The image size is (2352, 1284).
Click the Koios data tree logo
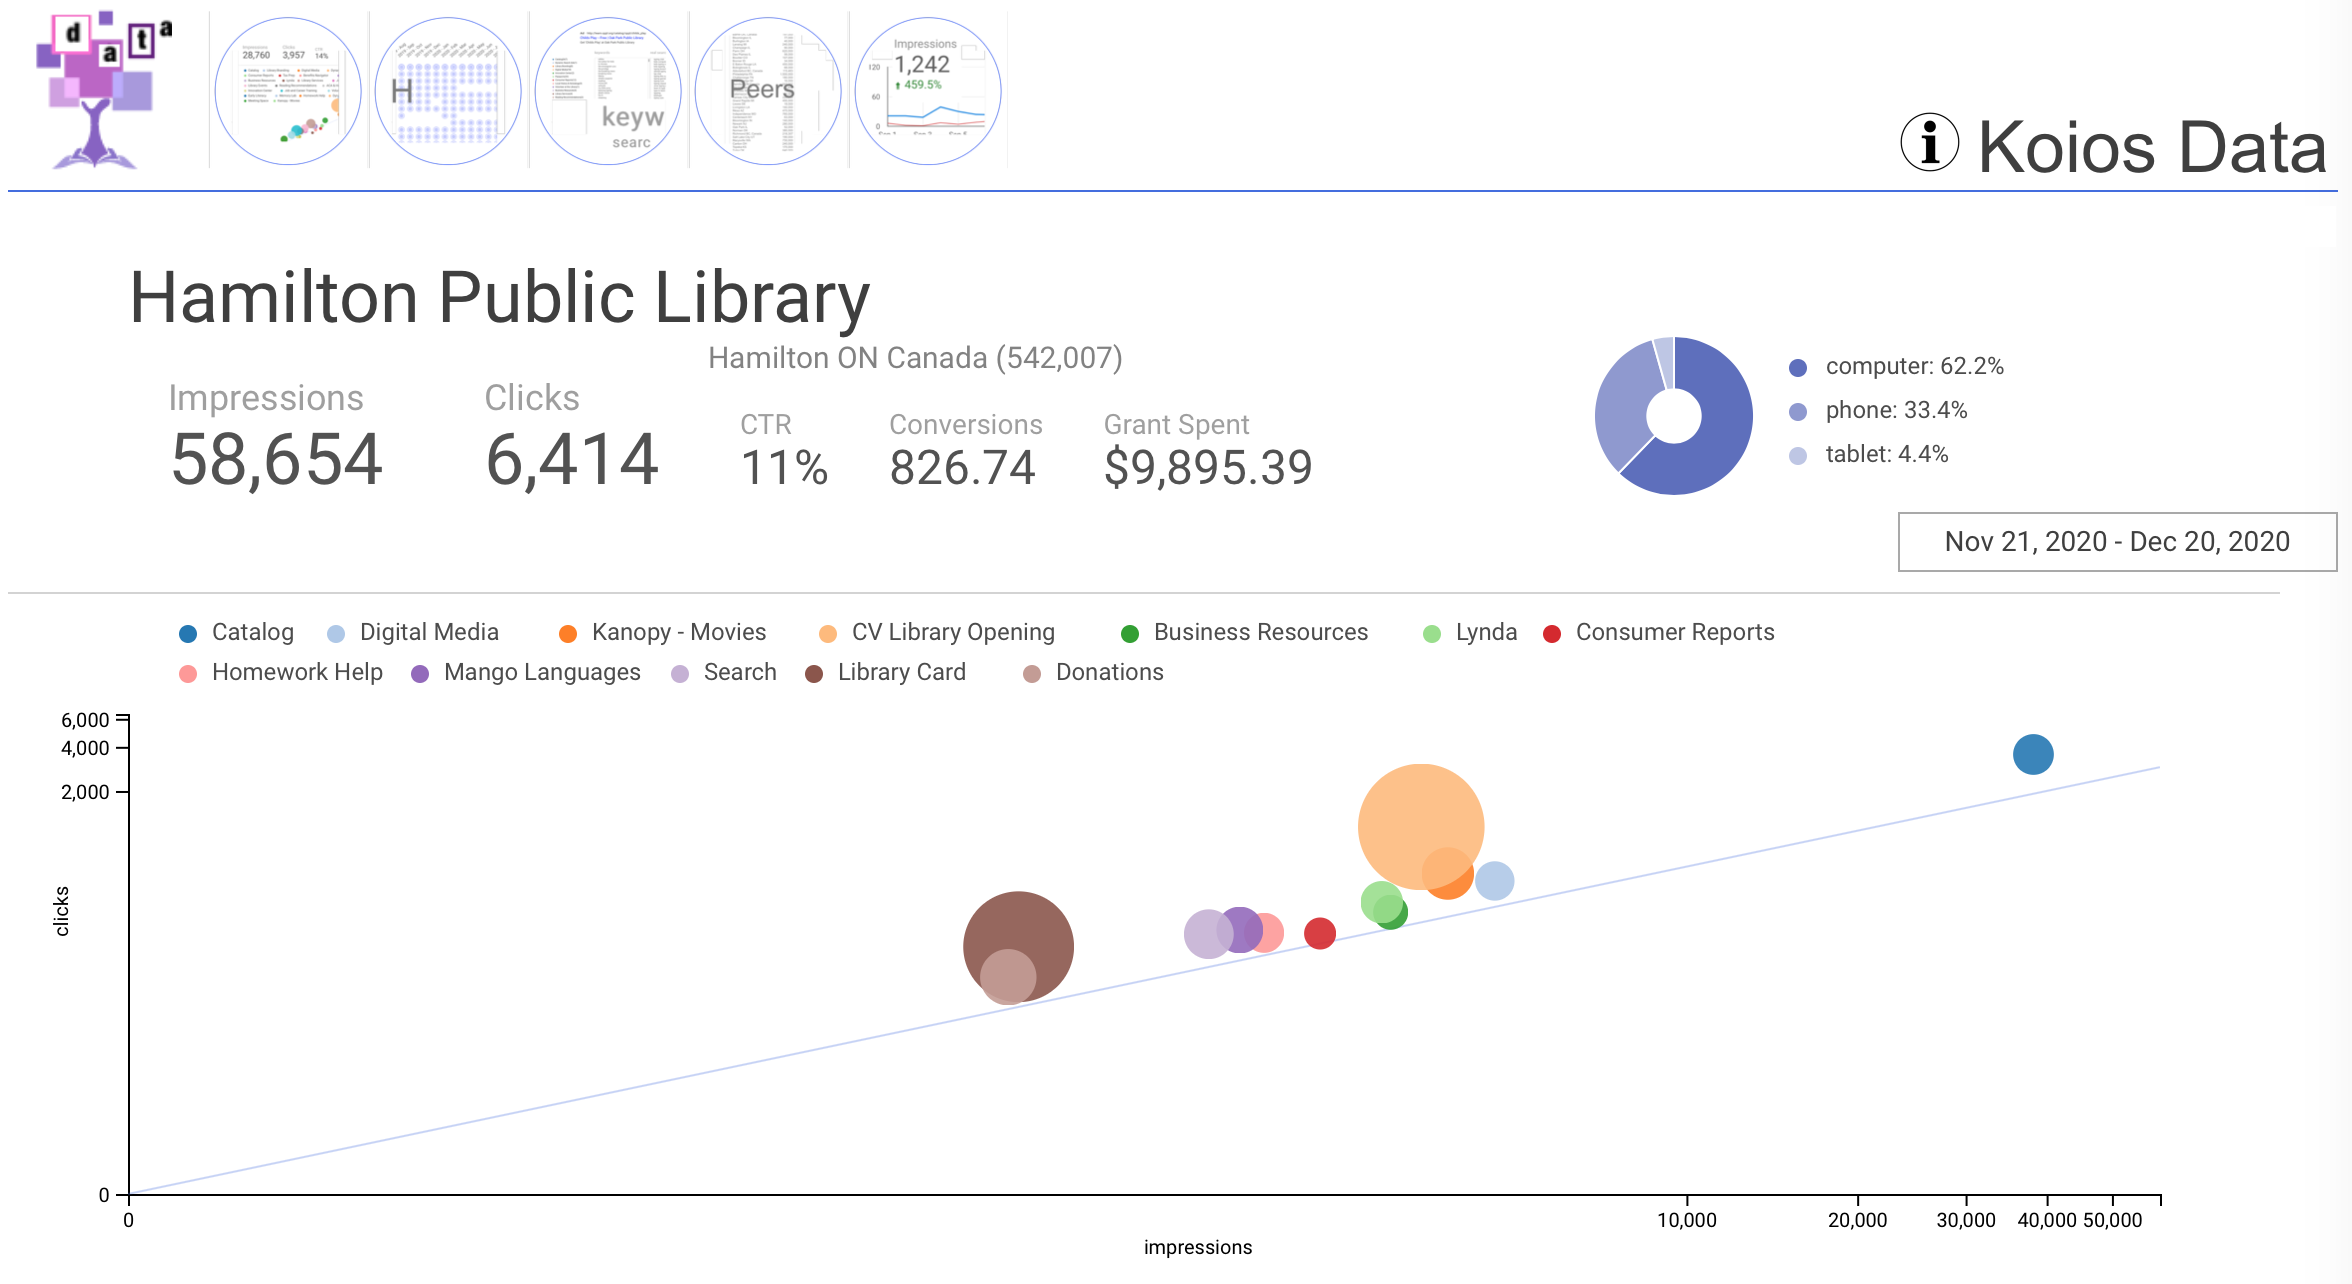pyautogui.click(x=100, y=90)
